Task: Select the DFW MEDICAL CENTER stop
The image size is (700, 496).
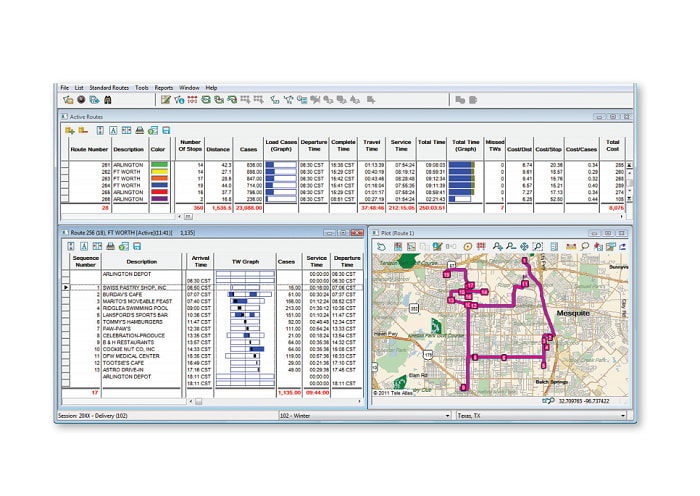Action: click(x=131, y=356)
